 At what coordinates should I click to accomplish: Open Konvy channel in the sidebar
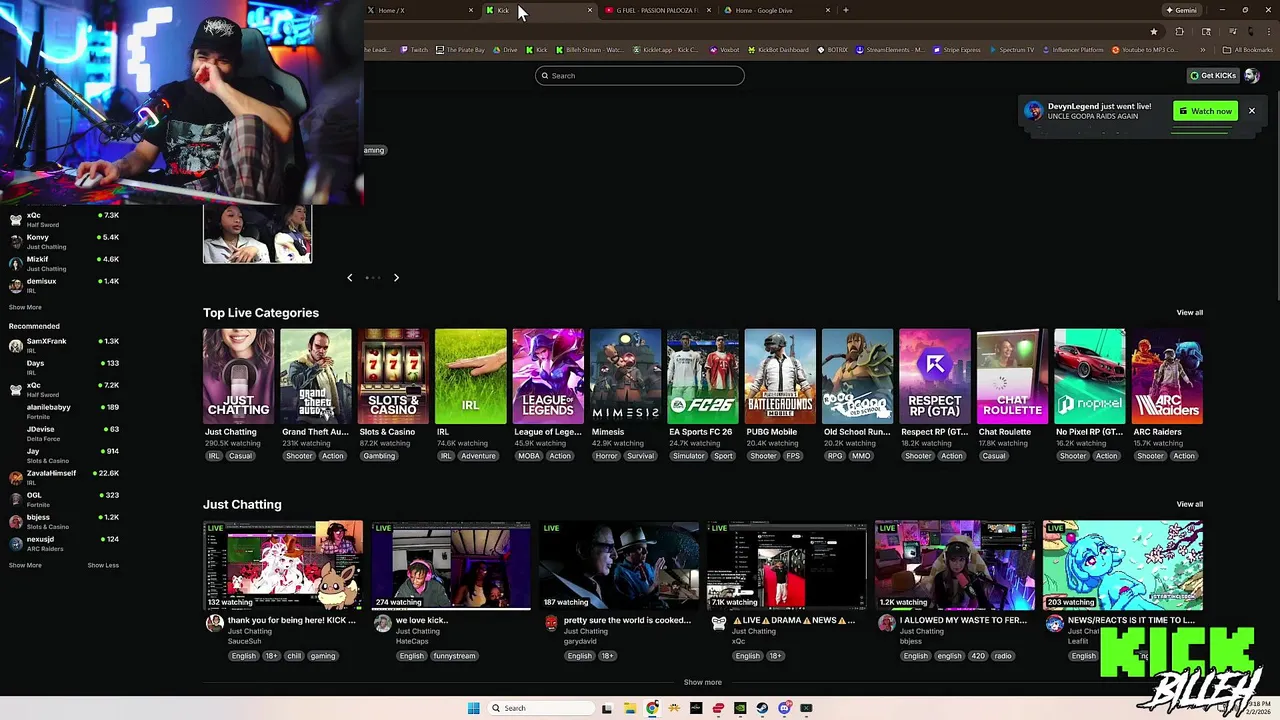(64, 241)
